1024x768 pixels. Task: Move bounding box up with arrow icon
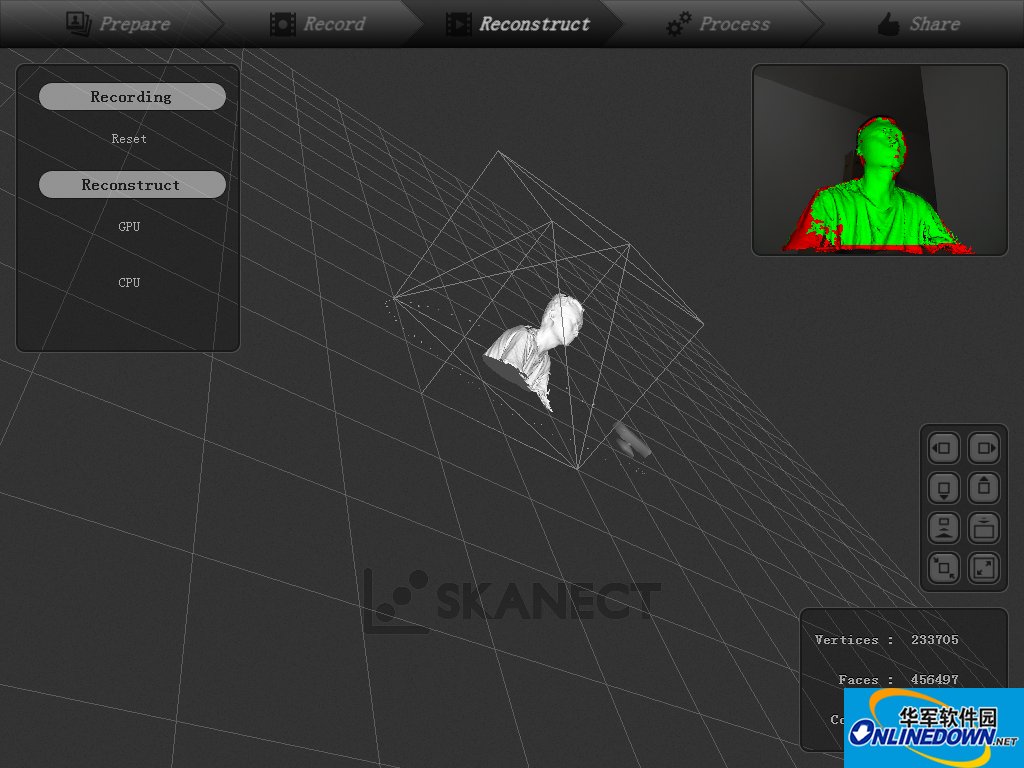(x=984, y=488)
